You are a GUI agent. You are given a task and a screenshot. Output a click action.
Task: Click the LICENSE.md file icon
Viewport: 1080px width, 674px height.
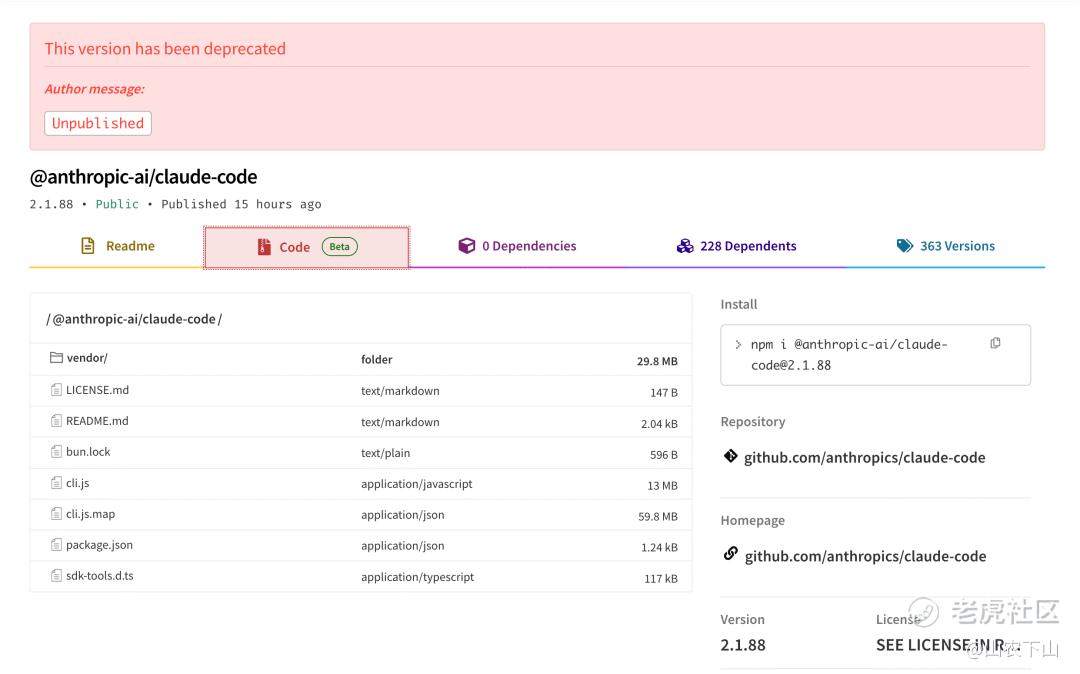coord(56,390)
